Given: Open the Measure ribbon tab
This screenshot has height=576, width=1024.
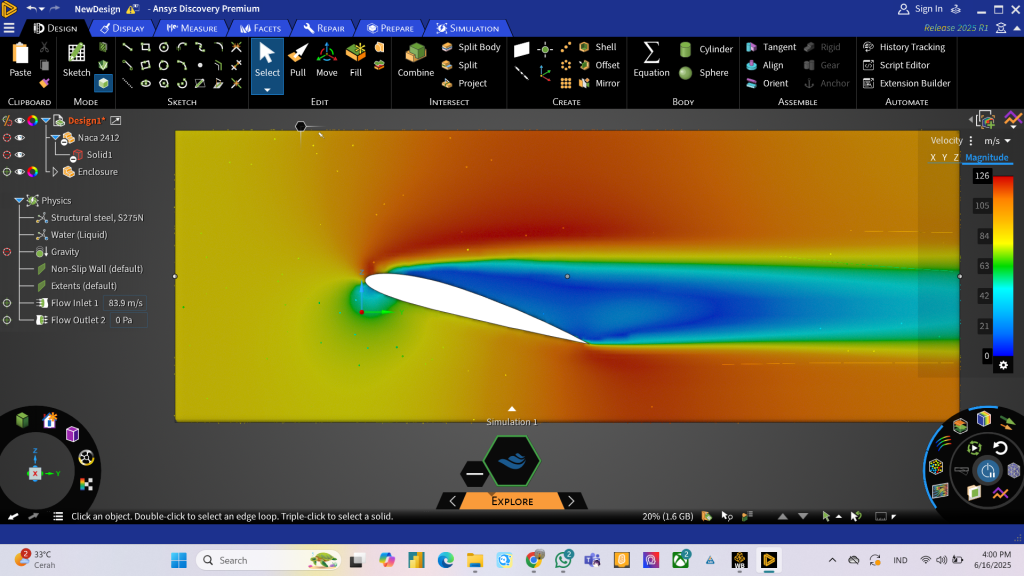Looking at the screenshot, I should [x=192, y=28].
